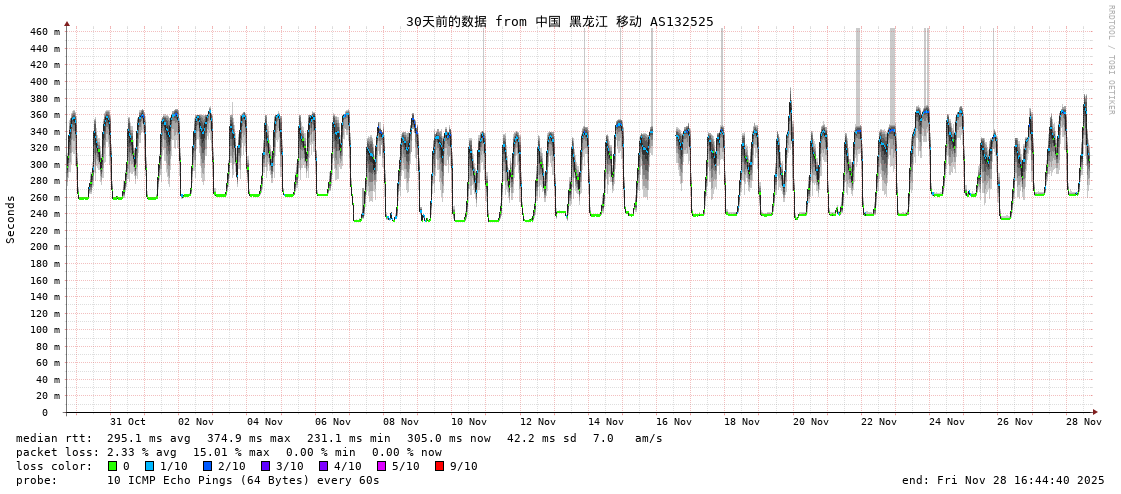Click the purple 3/10 loss swatch
The height and width of the screenshot is (494, 1121).
click(x=266, y=466)
